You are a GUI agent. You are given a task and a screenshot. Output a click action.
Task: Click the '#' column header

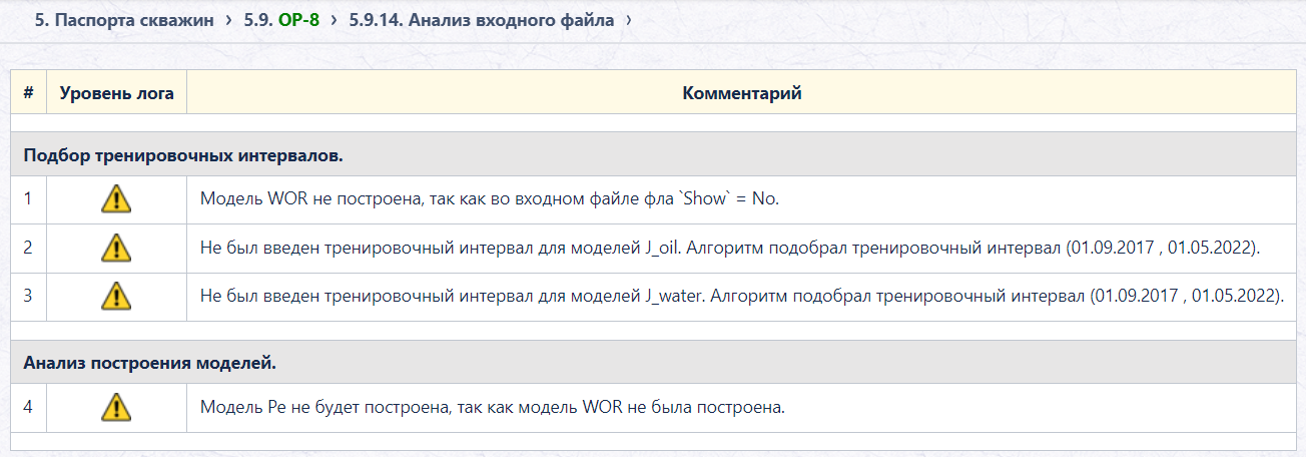[x=29, y=93]
